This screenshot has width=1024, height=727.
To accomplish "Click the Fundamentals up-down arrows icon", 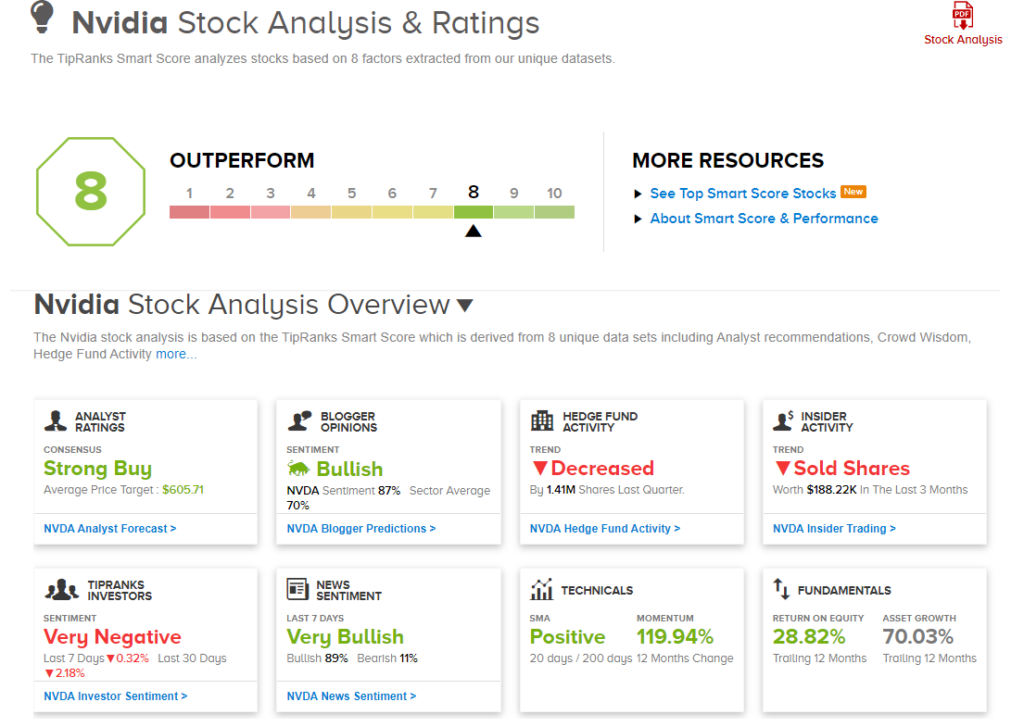I will coord(783,589).
